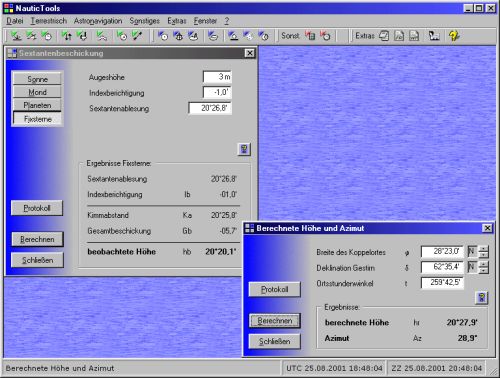Select the Mond button
This screenshot has height=378, width=500.
pos(37,92)
